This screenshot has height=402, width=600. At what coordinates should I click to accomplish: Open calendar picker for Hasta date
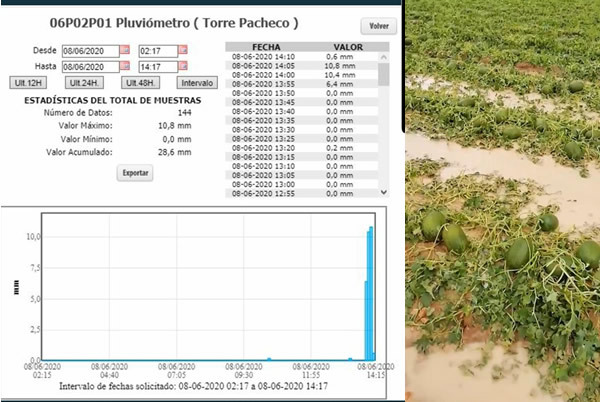tap(125, 66)
